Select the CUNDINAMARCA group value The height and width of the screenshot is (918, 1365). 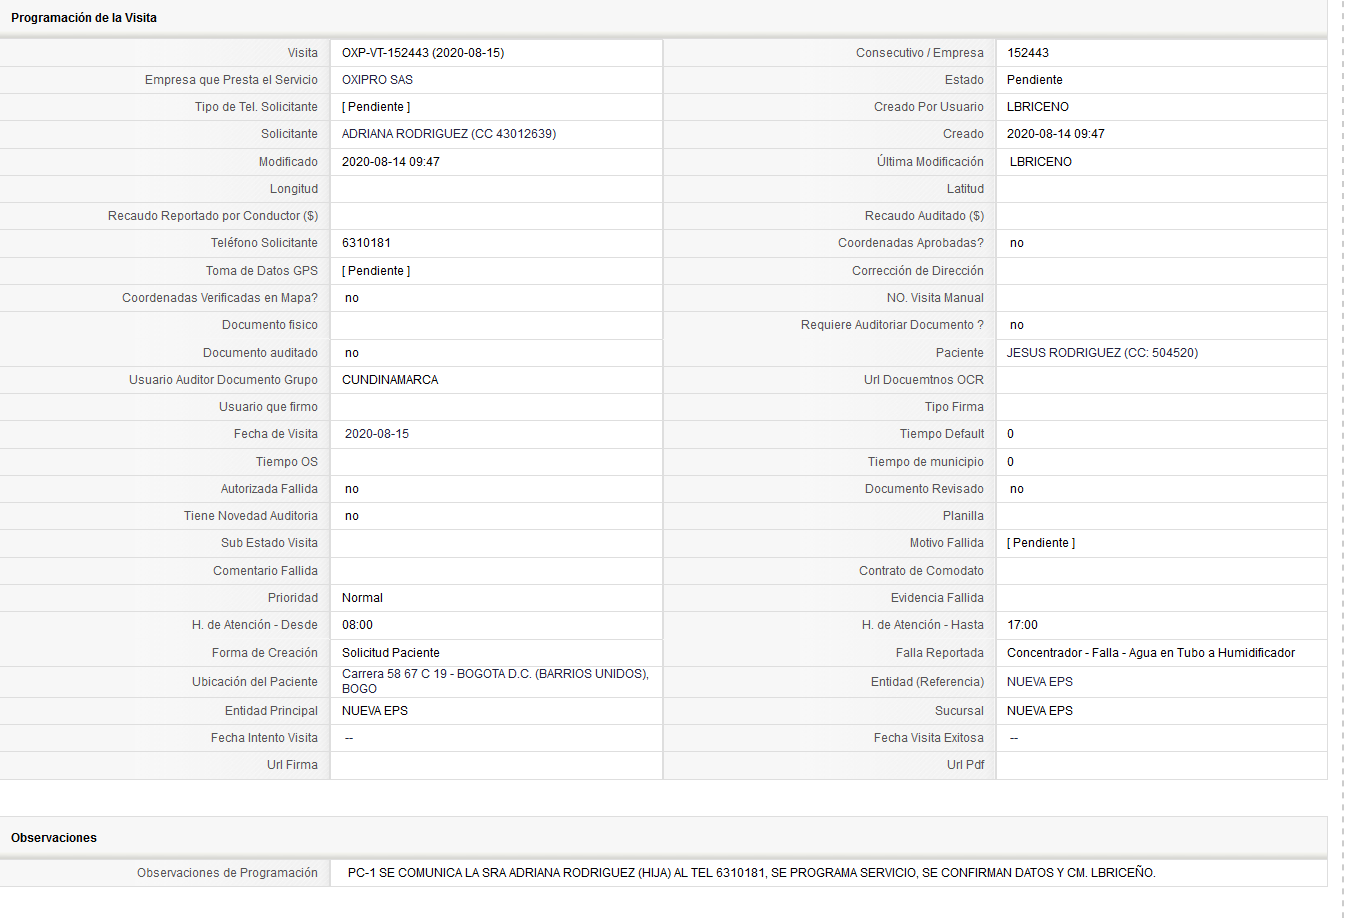tap(390, 380)
